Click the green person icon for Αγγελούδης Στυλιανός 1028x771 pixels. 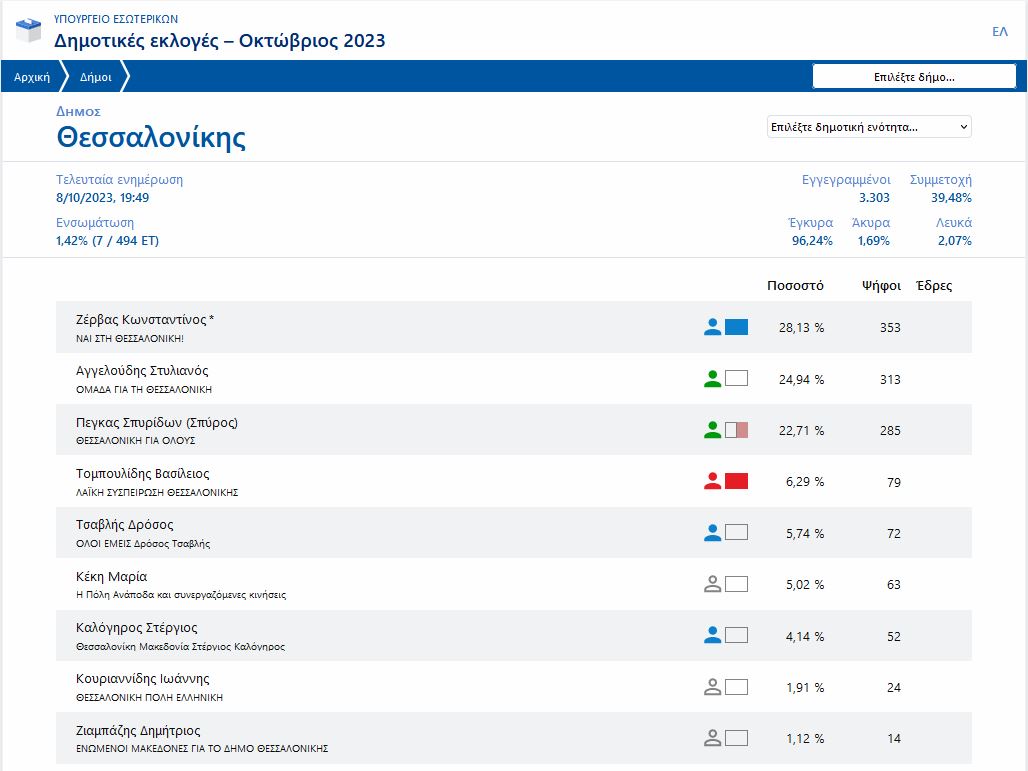[x=712, y=379]
